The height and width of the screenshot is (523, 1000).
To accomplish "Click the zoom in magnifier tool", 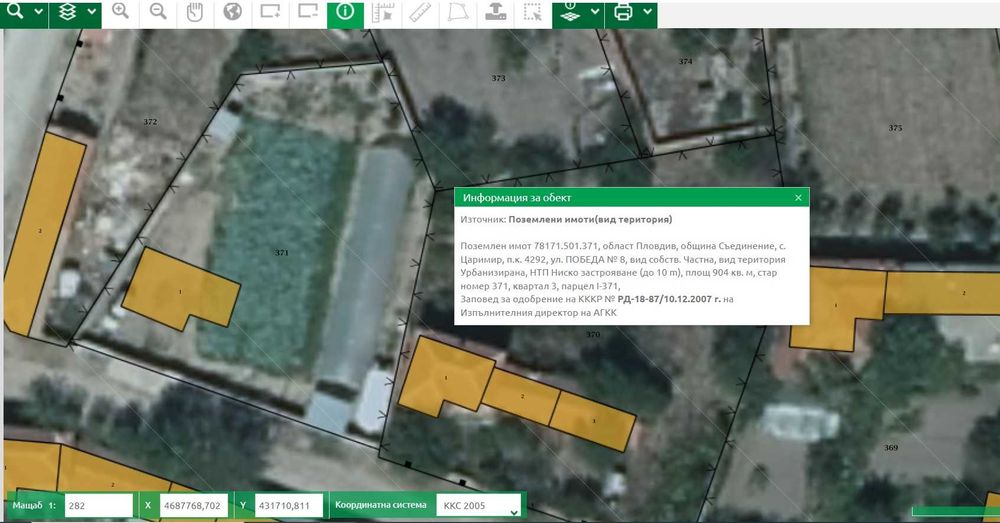I will (x=120, y=12).
